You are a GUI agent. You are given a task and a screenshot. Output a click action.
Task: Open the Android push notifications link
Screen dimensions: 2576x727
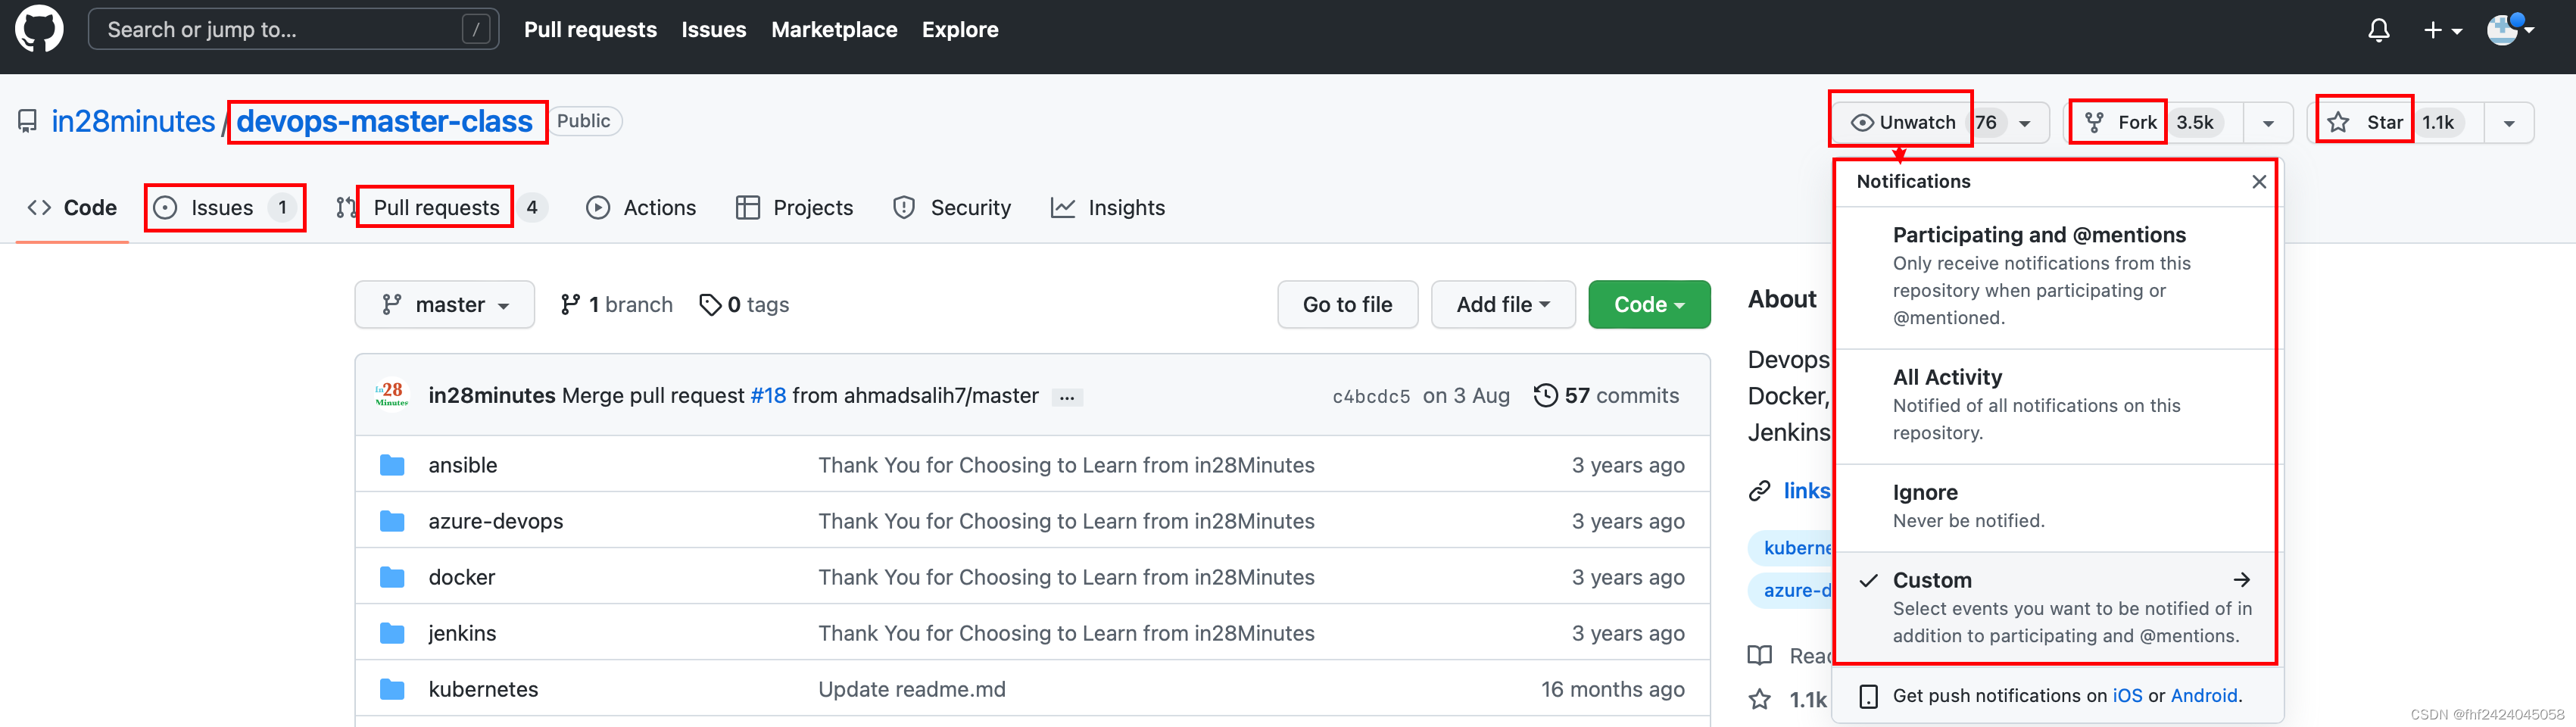2203,696
